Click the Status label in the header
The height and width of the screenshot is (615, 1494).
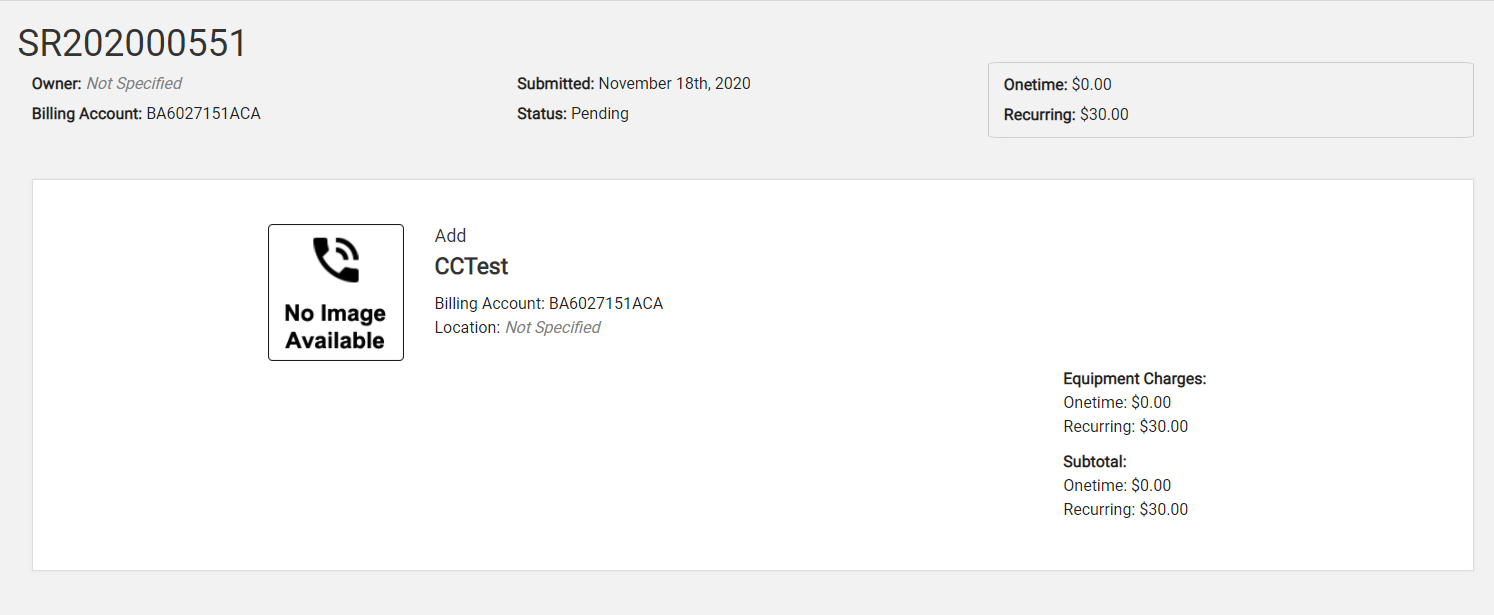541,114
